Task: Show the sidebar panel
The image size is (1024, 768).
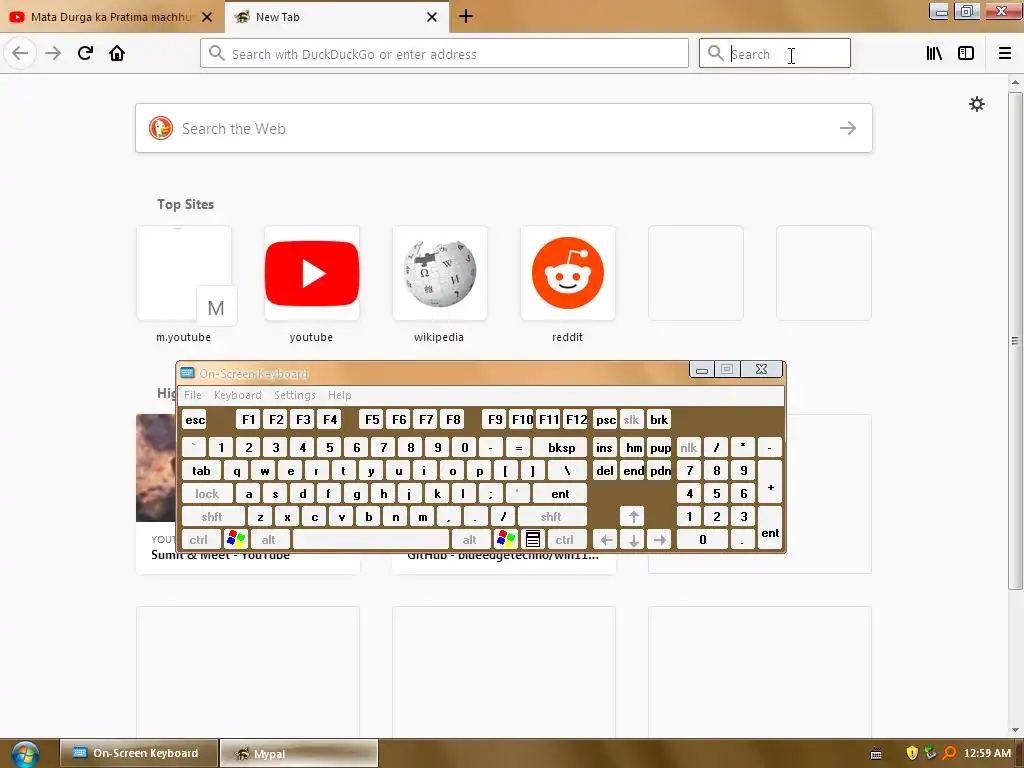Action: (966, 53)
